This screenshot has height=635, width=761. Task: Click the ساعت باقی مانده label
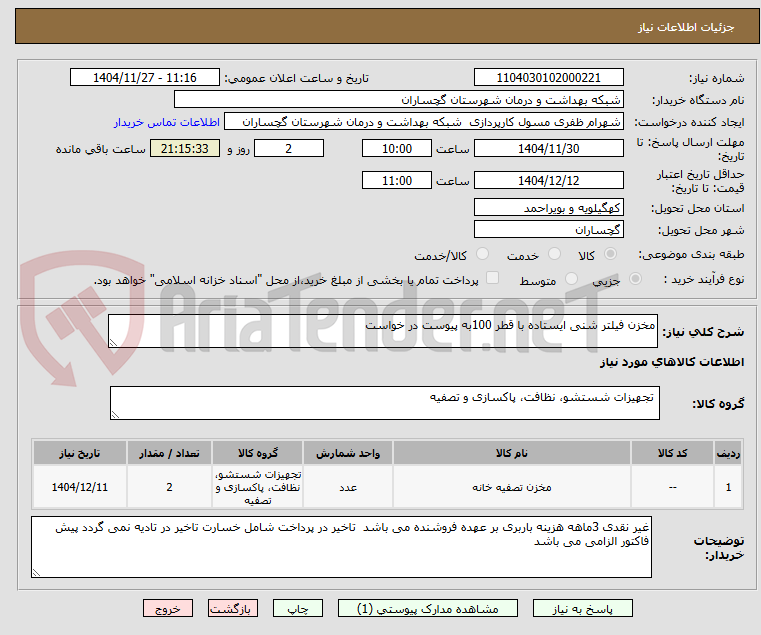pos(101,149)
